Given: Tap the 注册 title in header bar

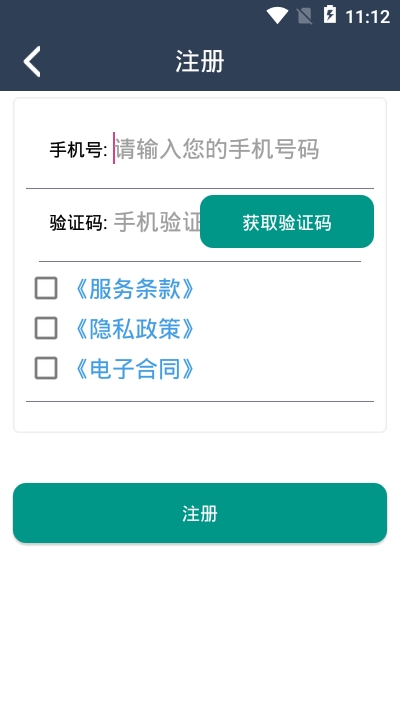Looking at the screenshot, I should coord(200,61).
